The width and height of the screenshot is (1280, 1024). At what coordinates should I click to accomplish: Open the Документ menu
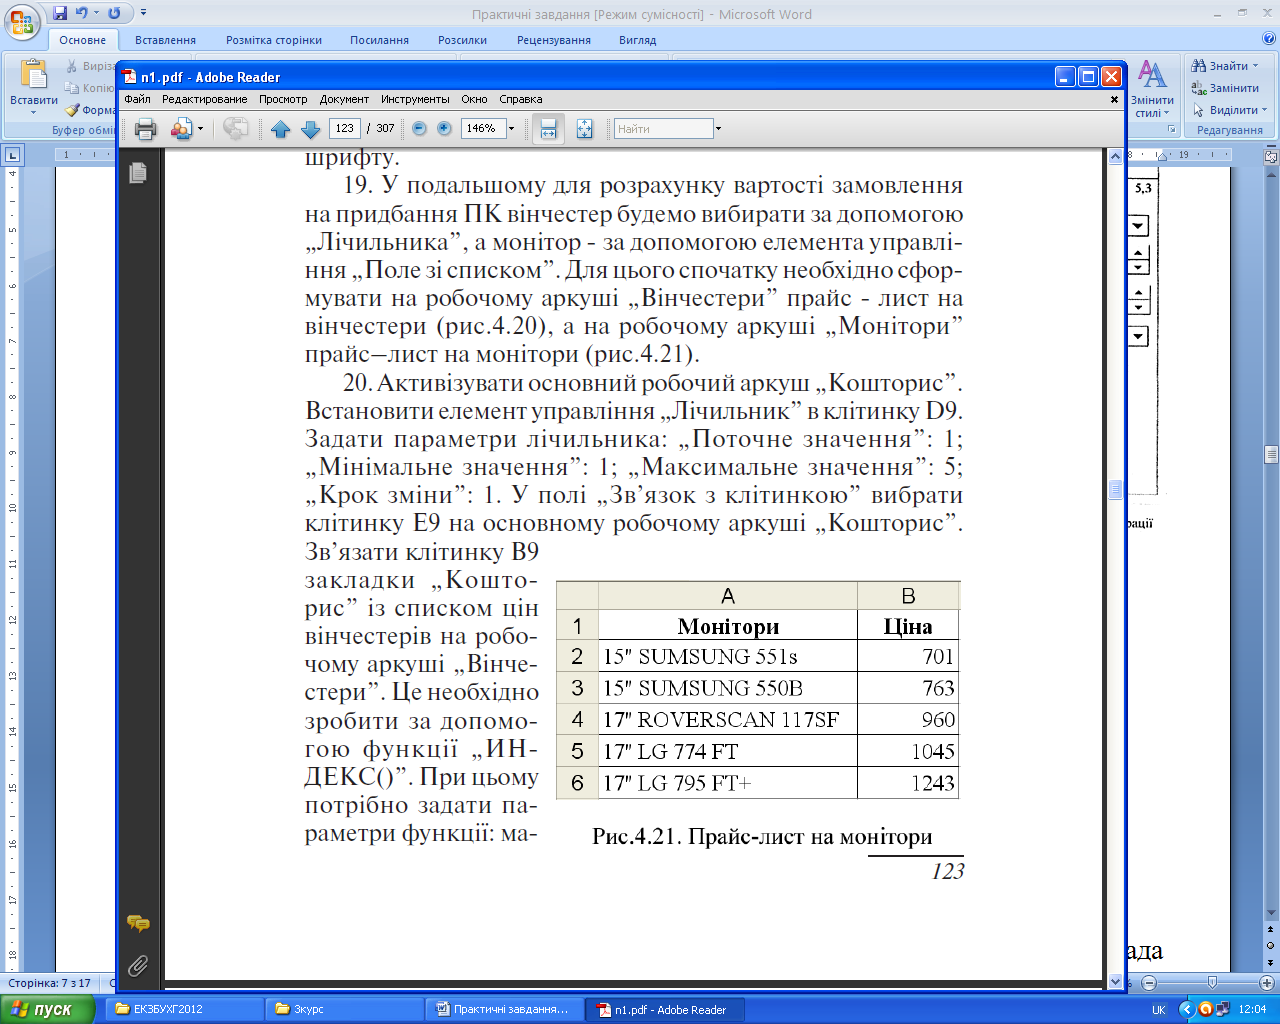(344, 99)
